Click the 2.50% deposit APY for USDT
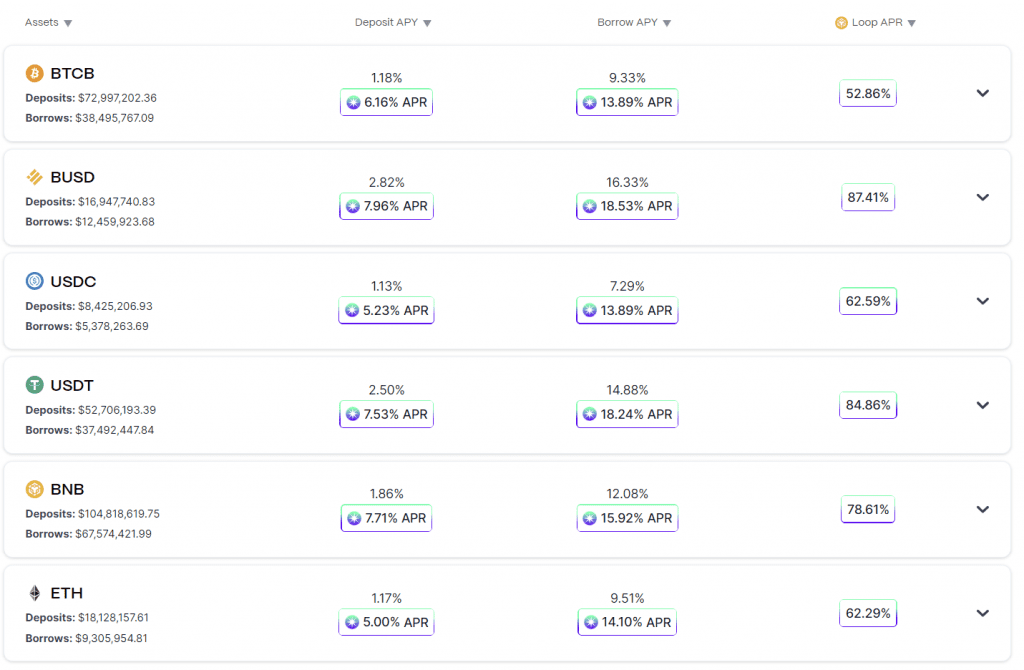Screen dimensions: 1024x670 click(x=387, y=390)
